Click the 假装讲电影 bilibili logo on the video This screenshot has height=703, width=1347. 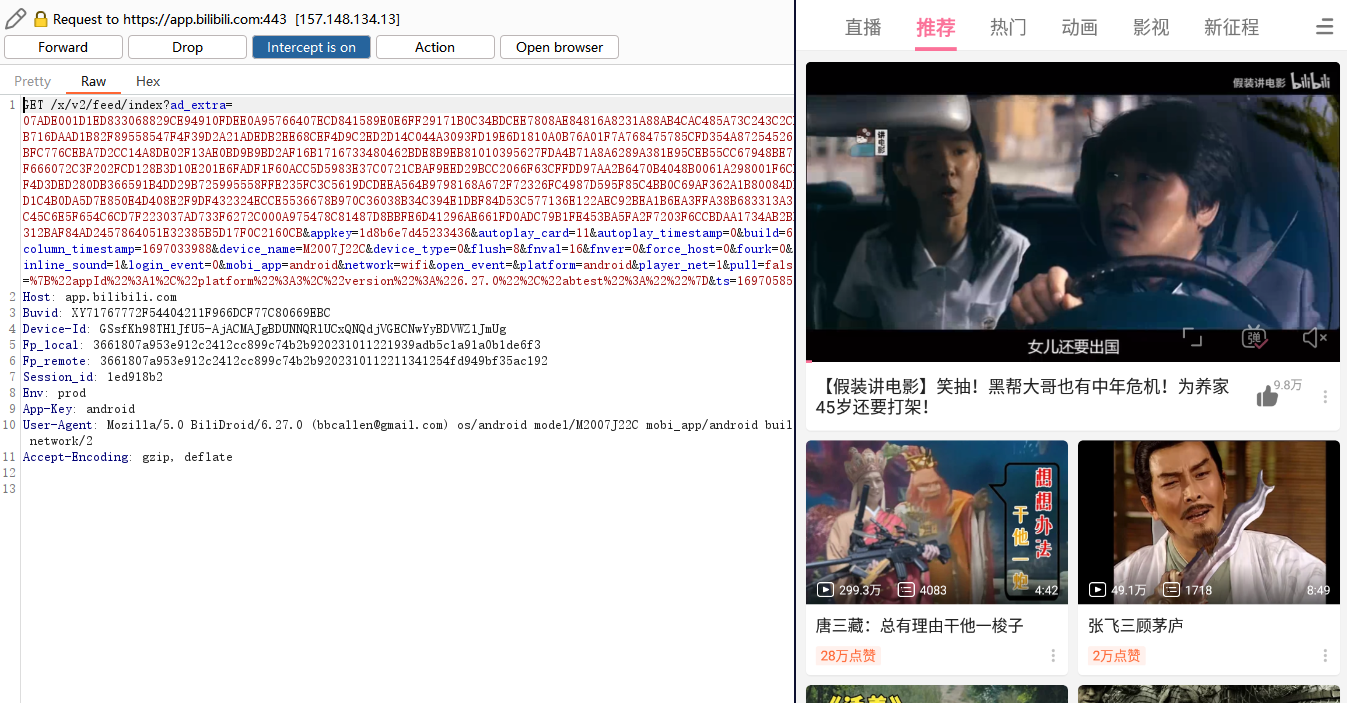click(x=1281, y=82)
